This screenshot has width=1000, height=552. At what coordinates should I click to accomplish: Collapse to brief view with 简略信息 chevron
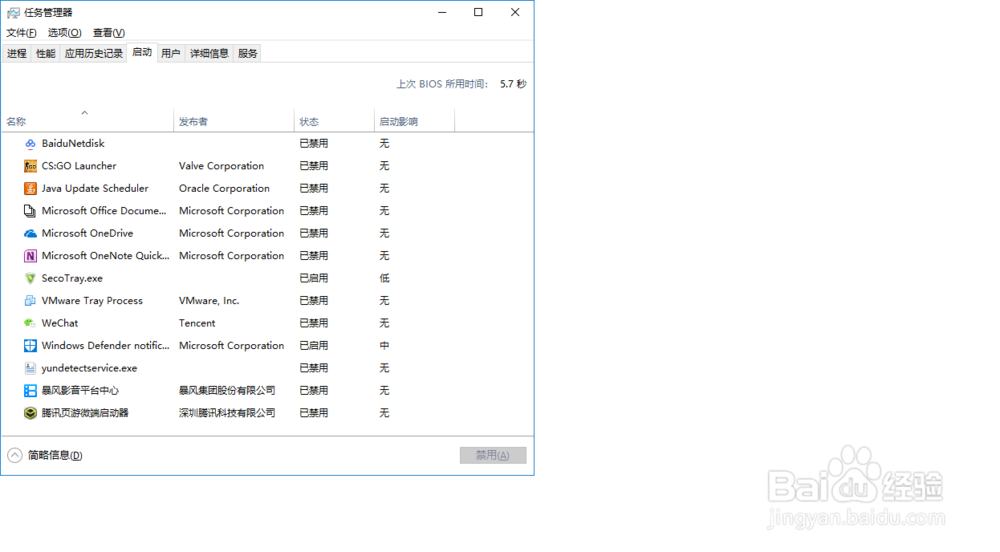15,455
